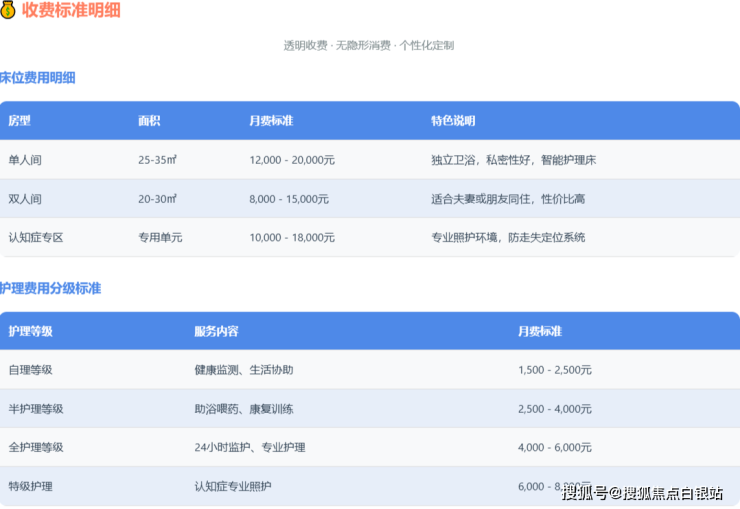Click the 12,000 - 20,000元 price cell
The image size is (740, 509).
[292, 160]
